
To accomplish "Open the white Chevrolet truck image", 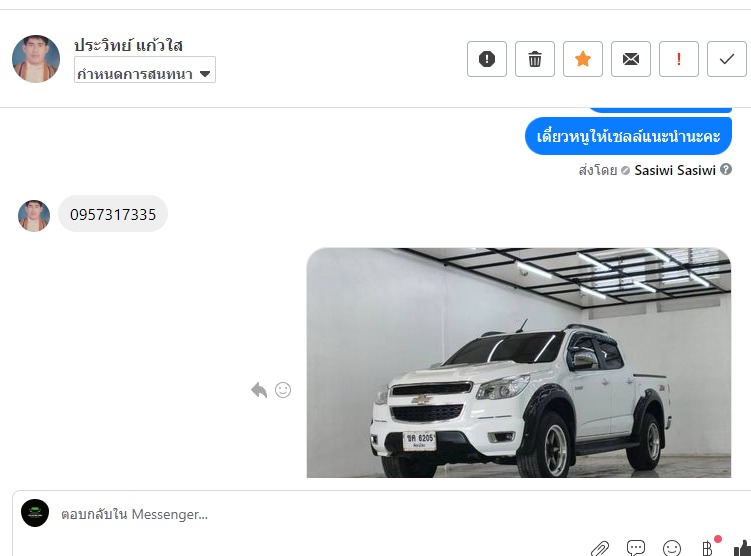I will click(519, 363).
